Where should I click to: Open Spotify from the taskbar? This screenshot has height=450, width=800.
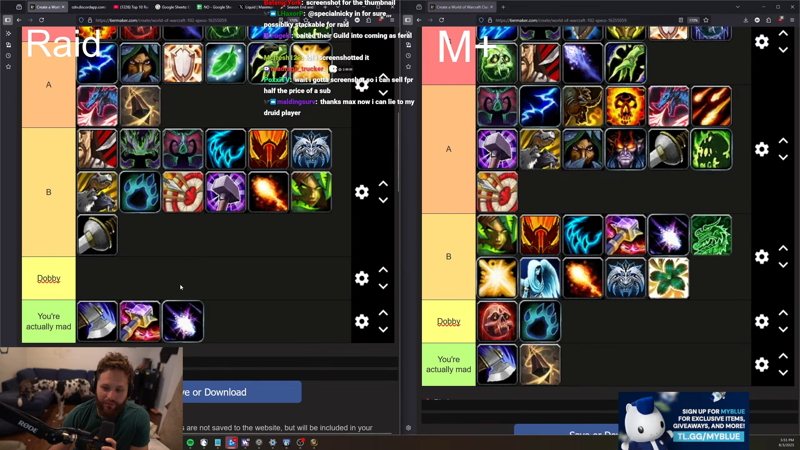[190, 442]
